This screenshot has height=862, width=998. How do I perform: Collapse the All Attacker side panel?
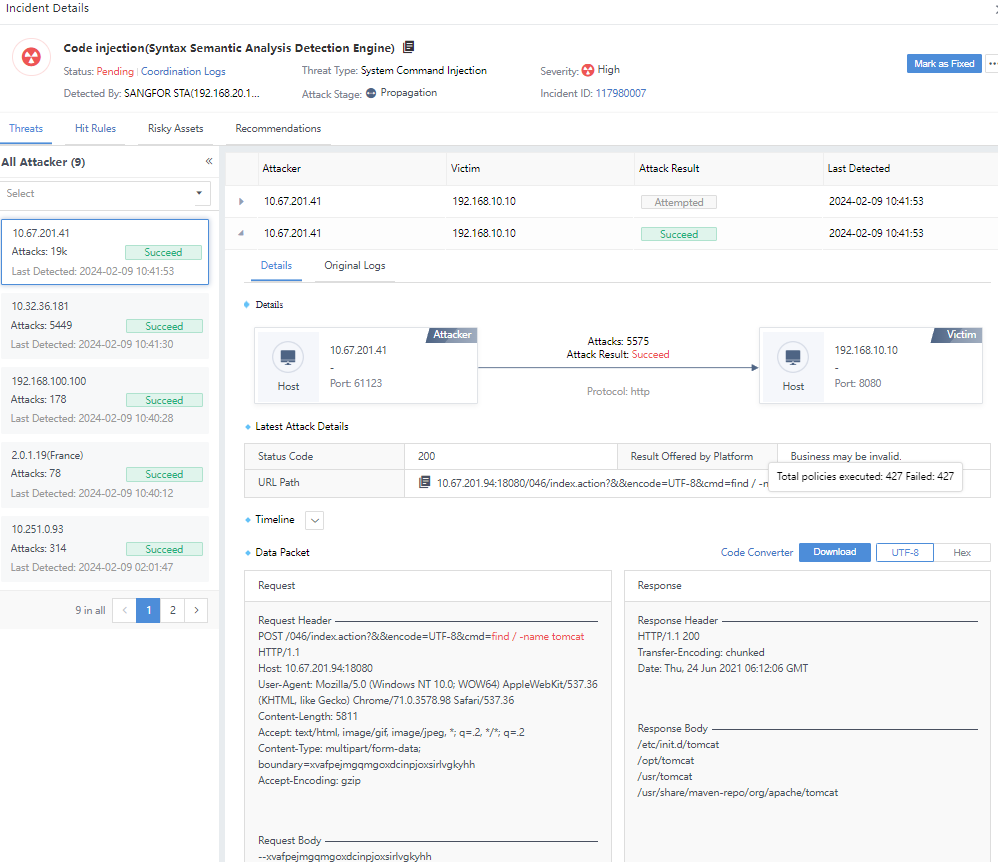point(209,161)
